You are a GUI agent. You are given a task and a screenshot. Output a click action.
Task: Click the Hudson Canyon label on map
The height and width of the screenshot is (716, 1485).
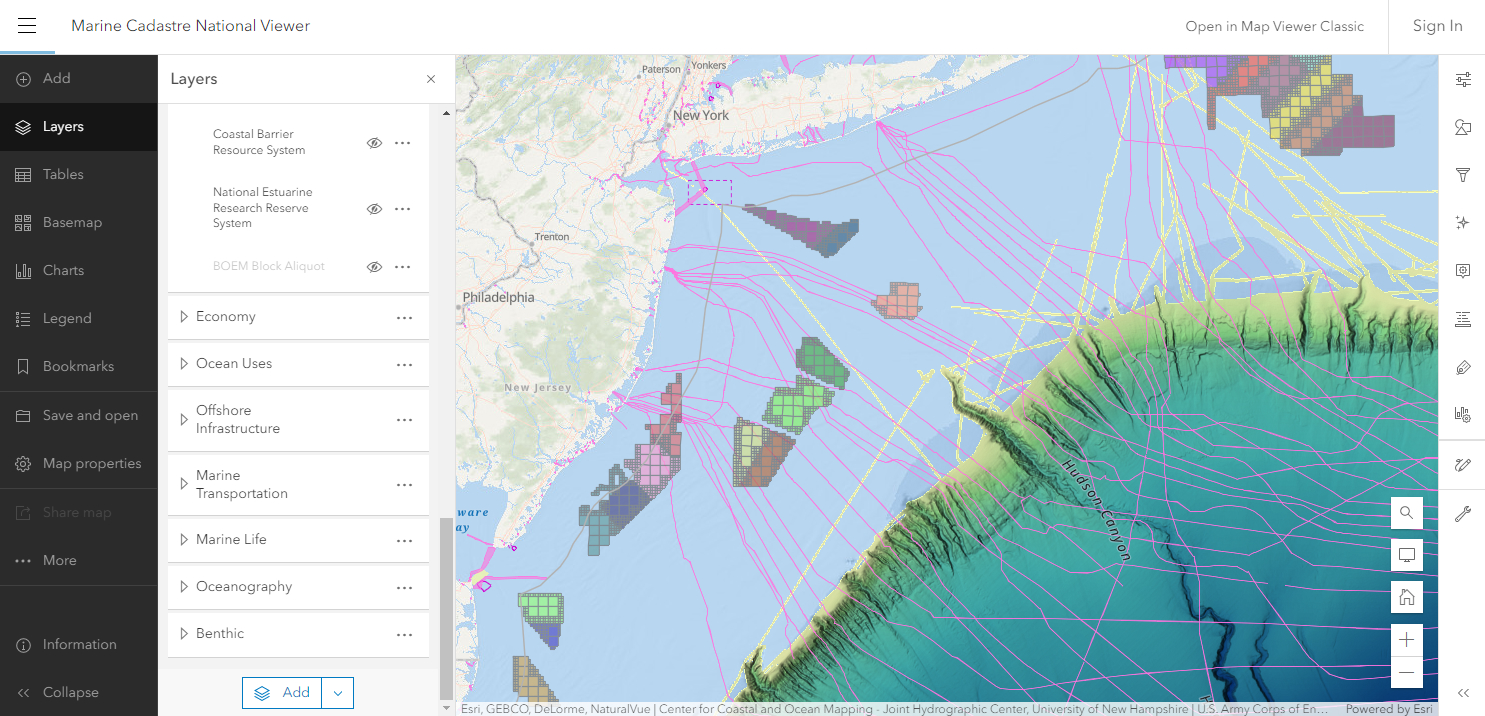(1095, 509)
